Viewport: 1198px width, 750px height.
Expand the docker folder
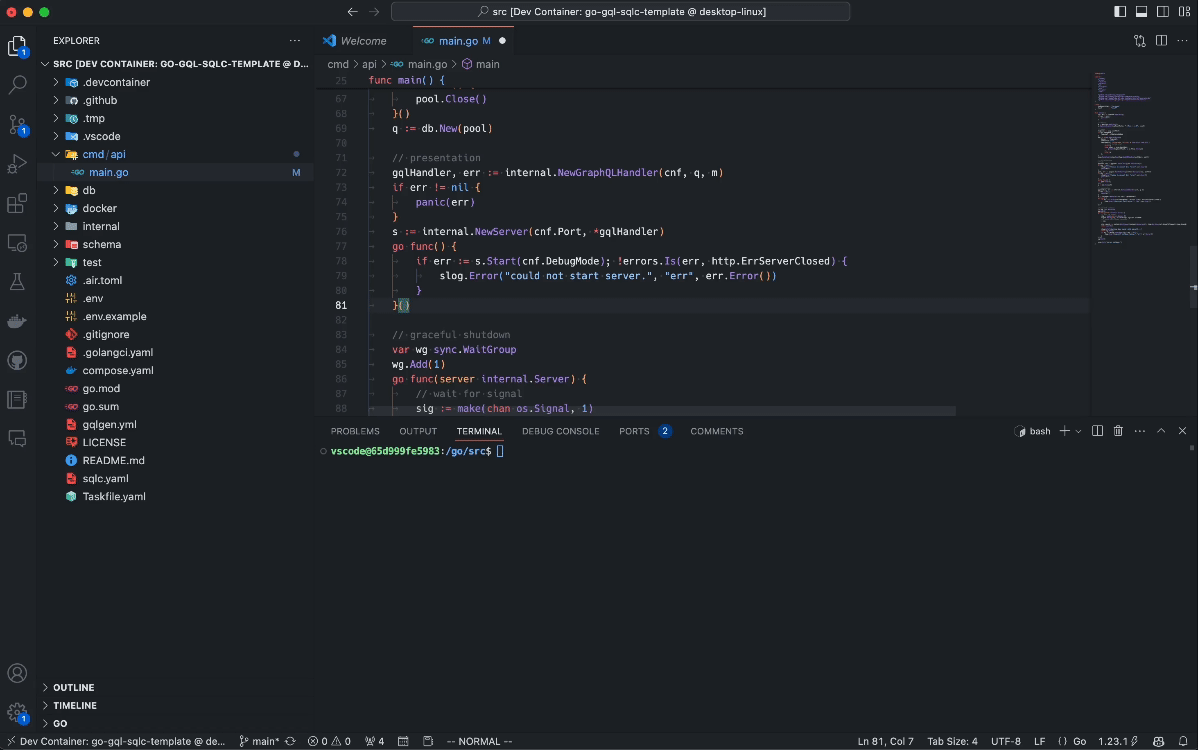coord(56,208)
